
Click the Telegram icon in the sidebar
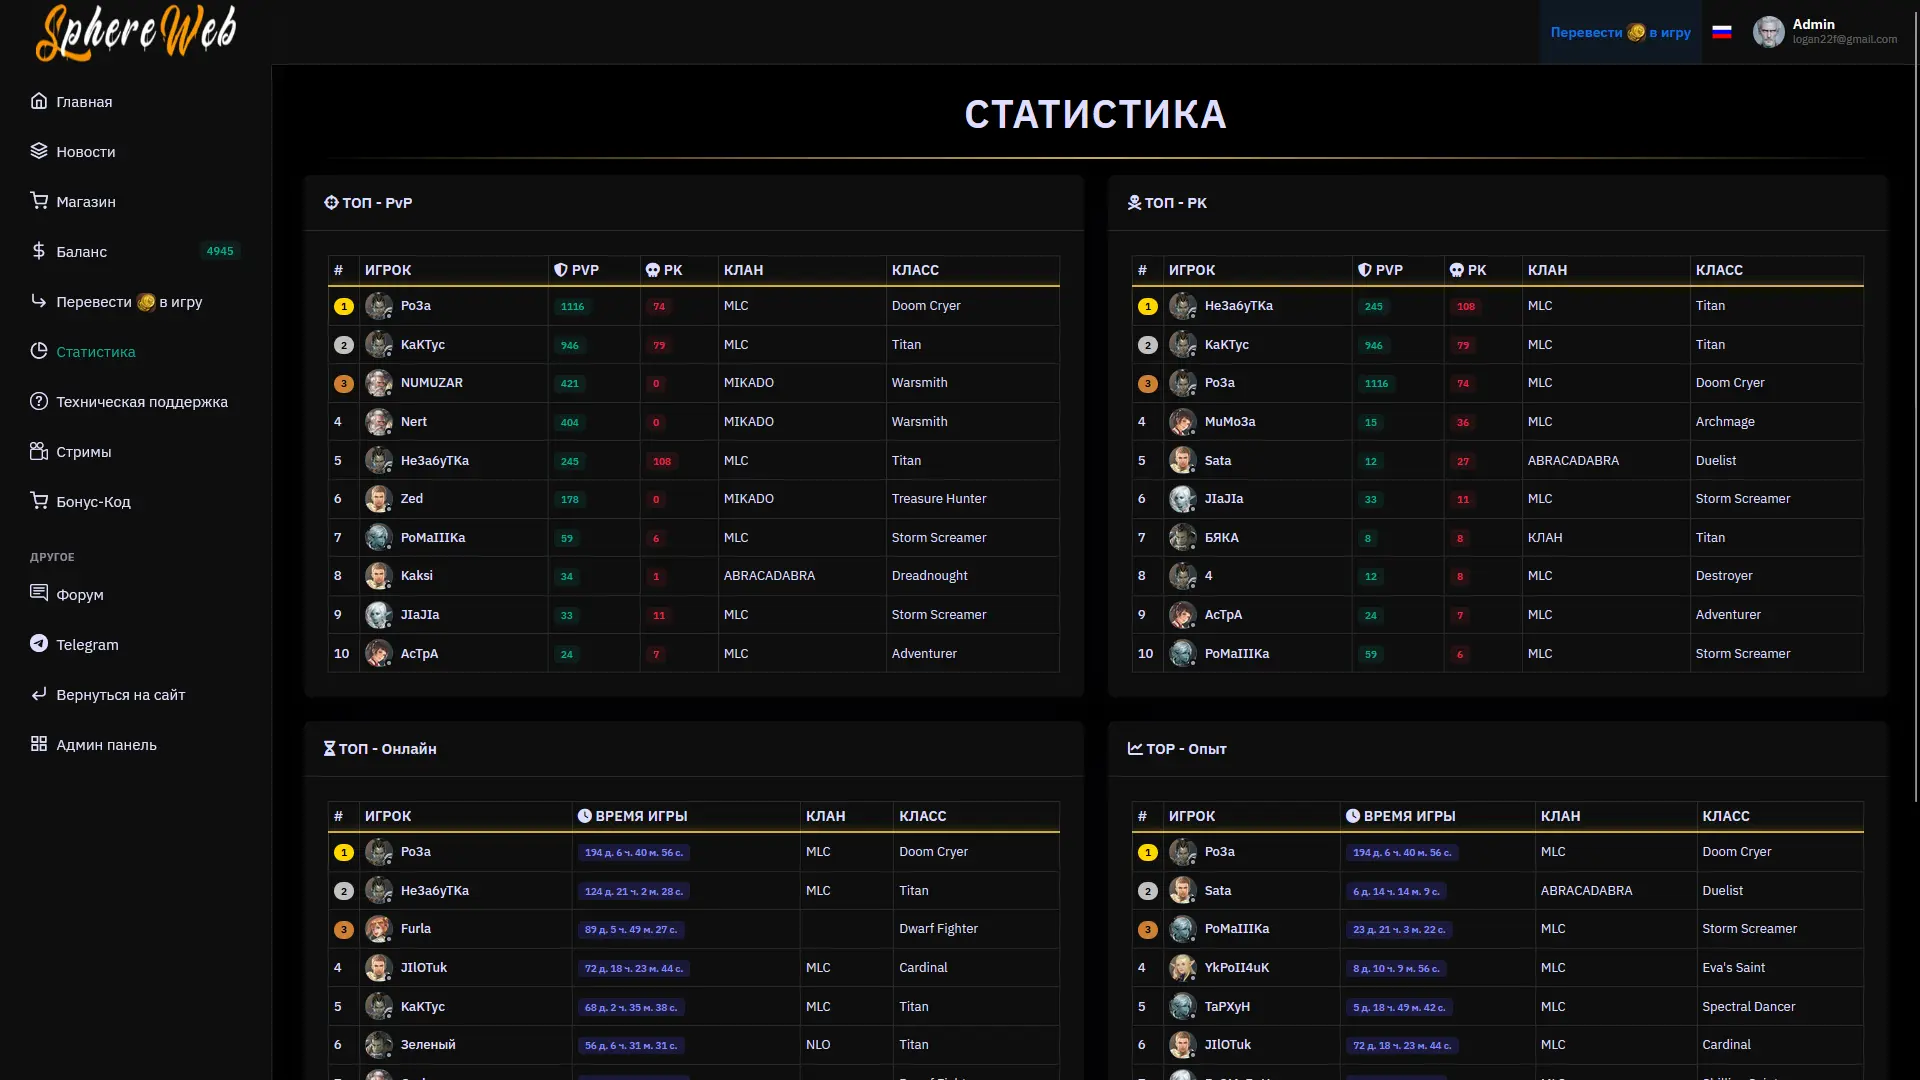[39, 644]
